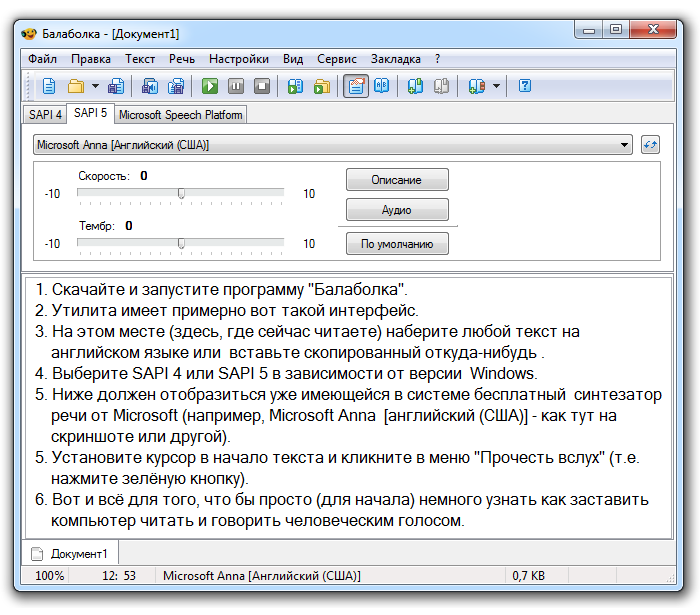Click the Balabolka app icon in title bar
Image resolution: width=700 pixels, height=615 pixels.
coord(29,34)
